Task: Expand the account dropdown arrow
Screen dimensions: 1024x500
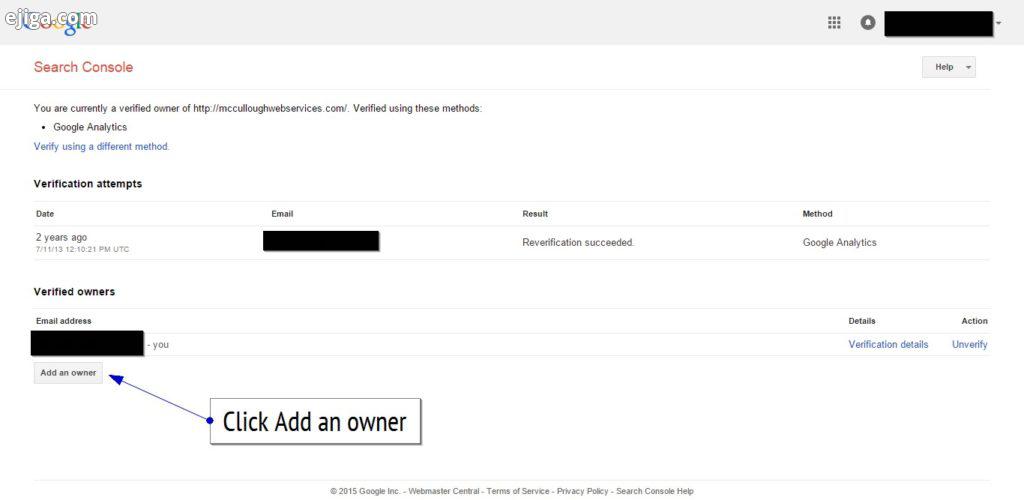Action: click(x=999, y=23)
